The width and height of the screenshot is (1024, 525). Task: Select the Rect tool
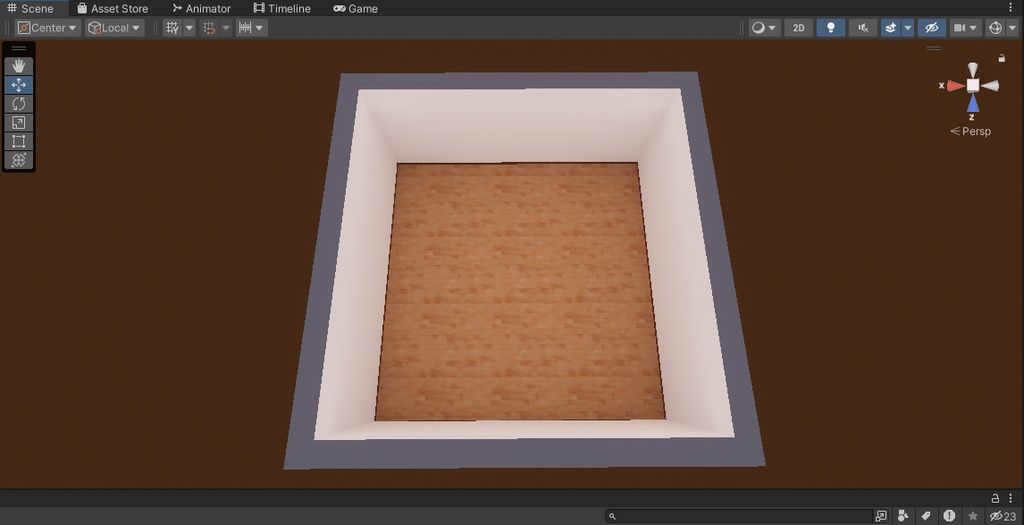pos(18,142)
